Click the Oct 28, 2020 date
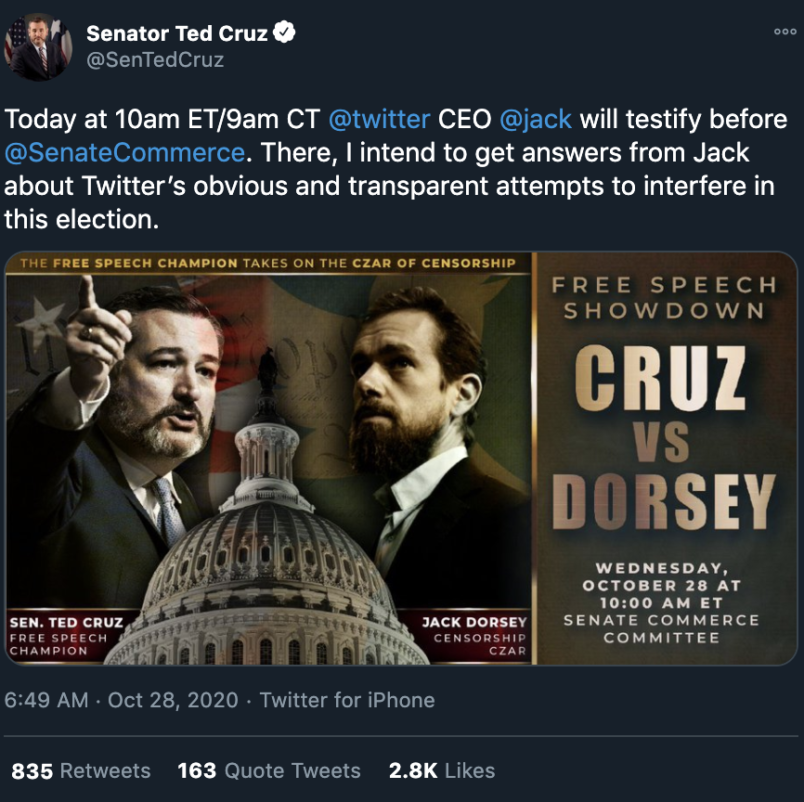This screenshot has height=802, width=804. pyautogui.click(x=173, y=700)
